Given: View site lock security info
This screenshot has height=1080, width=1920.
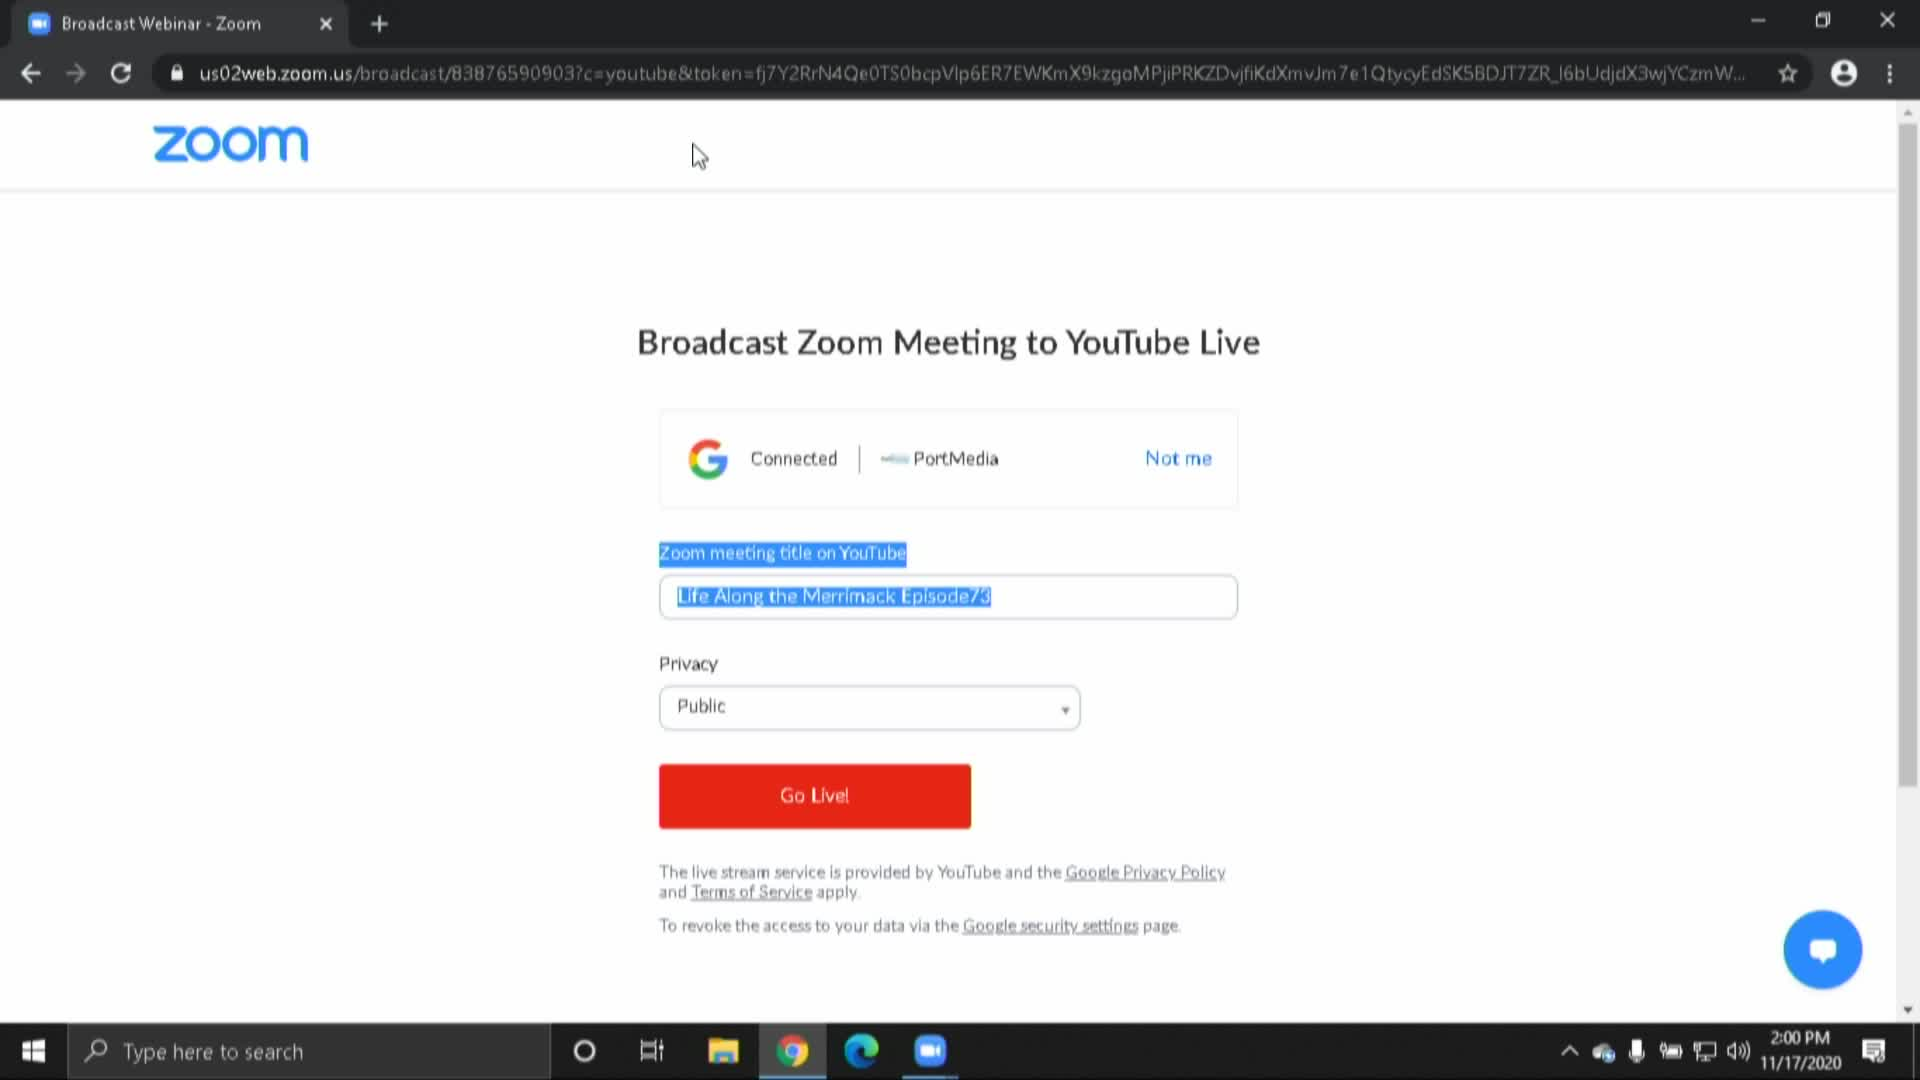Looking at the screenshot, I should tap(177, 73).
